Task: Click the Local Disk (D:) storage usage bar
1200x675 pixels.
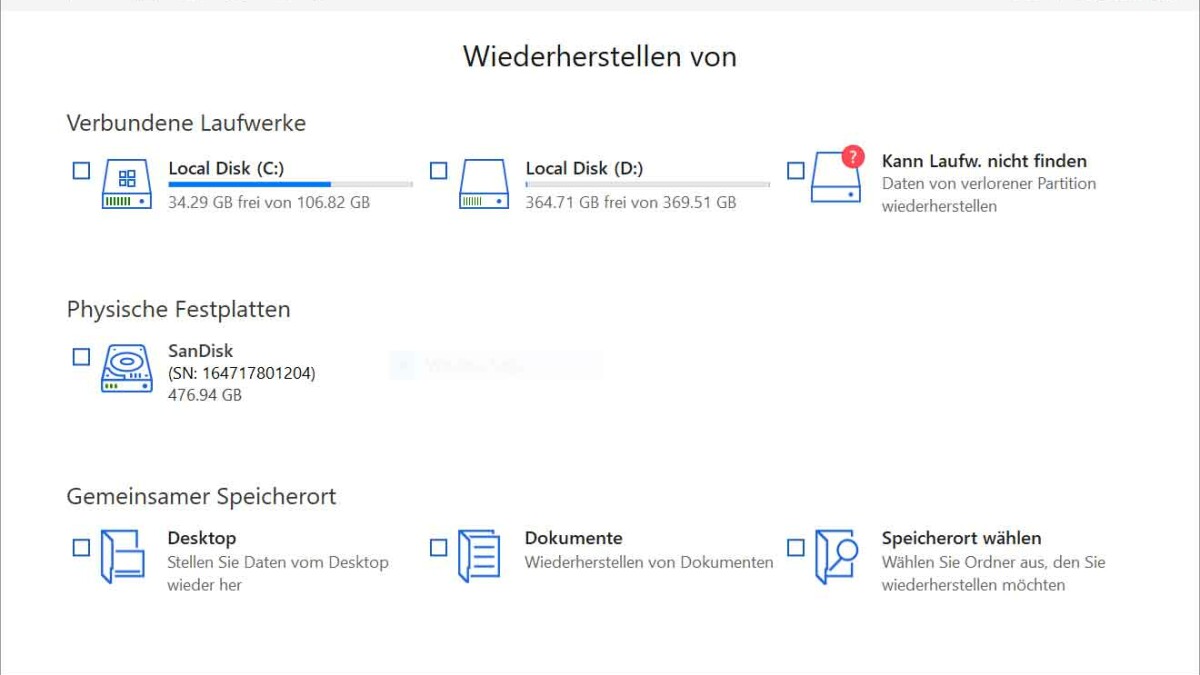Action: pyautogui.click(x=647, y=185)
